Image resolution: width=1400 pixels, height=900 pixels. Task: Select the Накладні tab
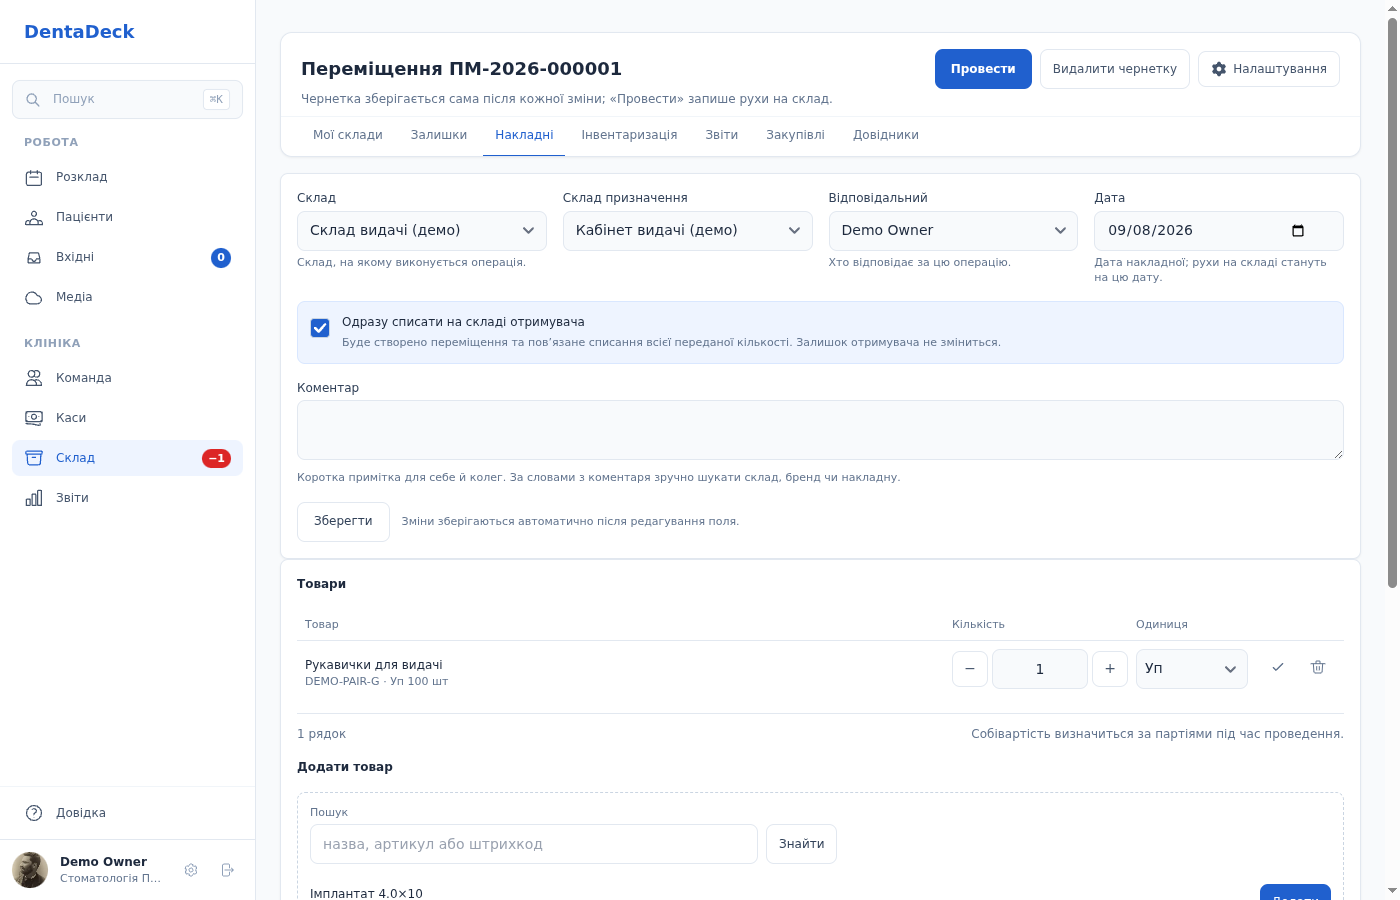coord(524,135)
